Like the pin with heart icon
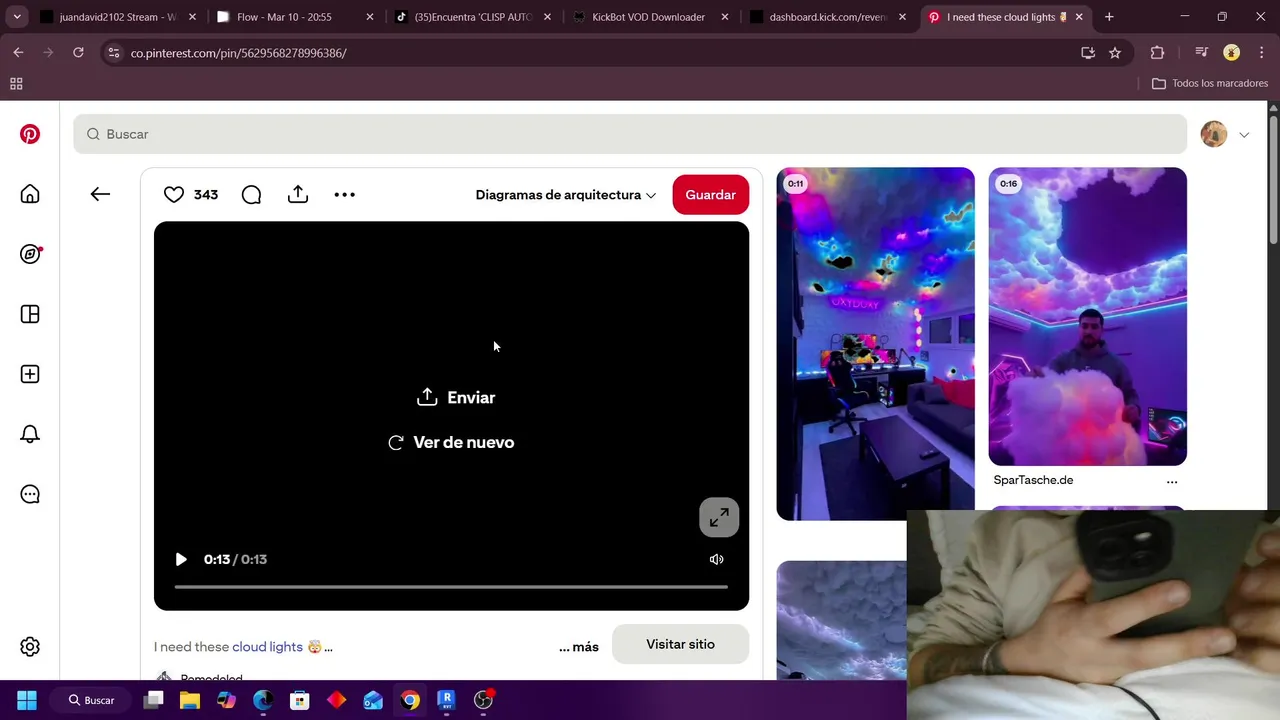The height and width of the screenshot is (720, 1280). pyautogui.click(x=174, y=195)
